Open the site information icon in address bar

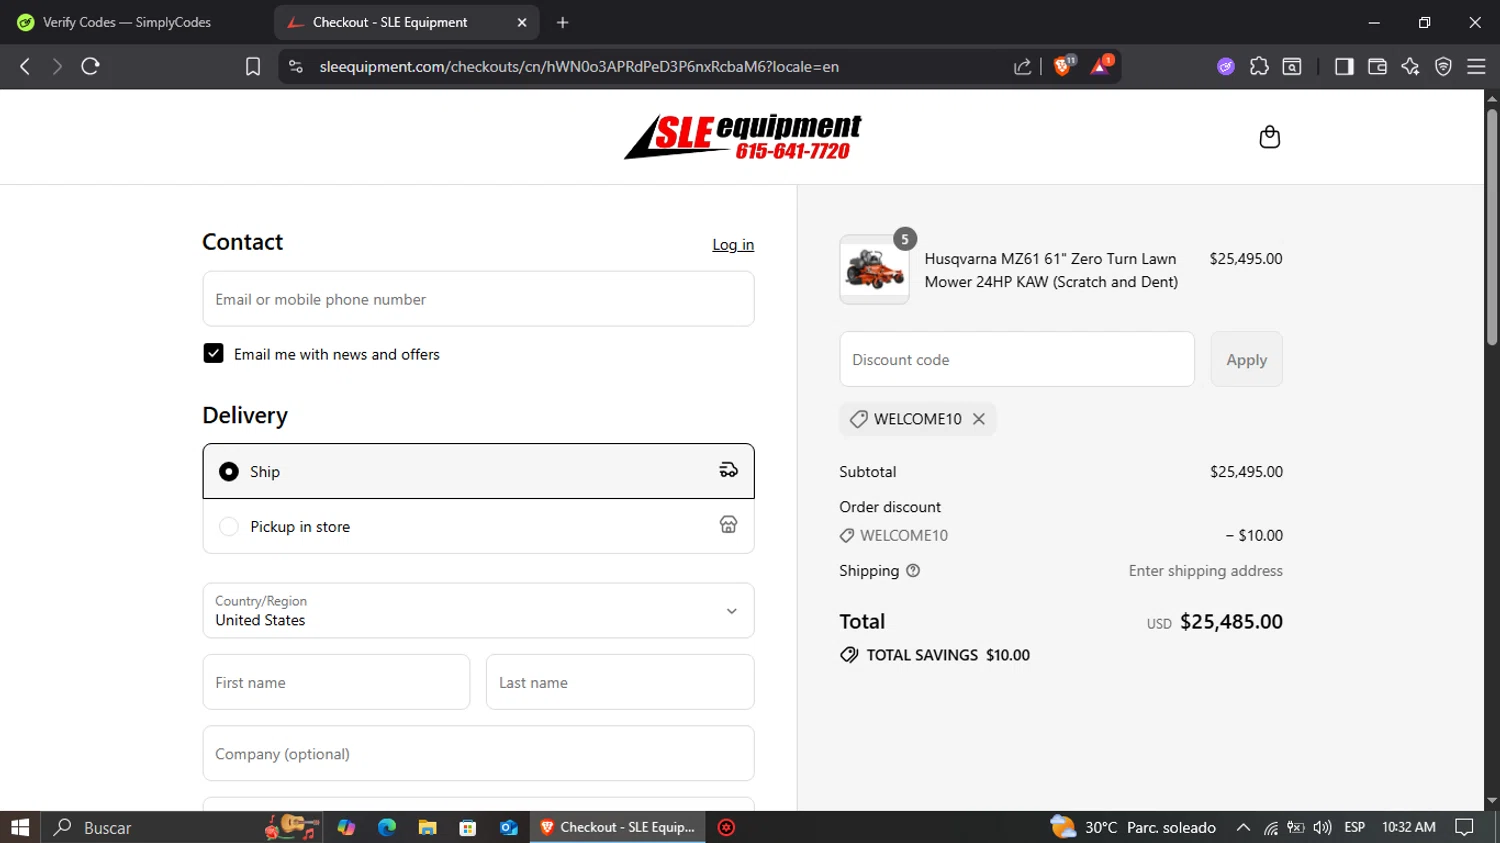(x=295, y=66)
